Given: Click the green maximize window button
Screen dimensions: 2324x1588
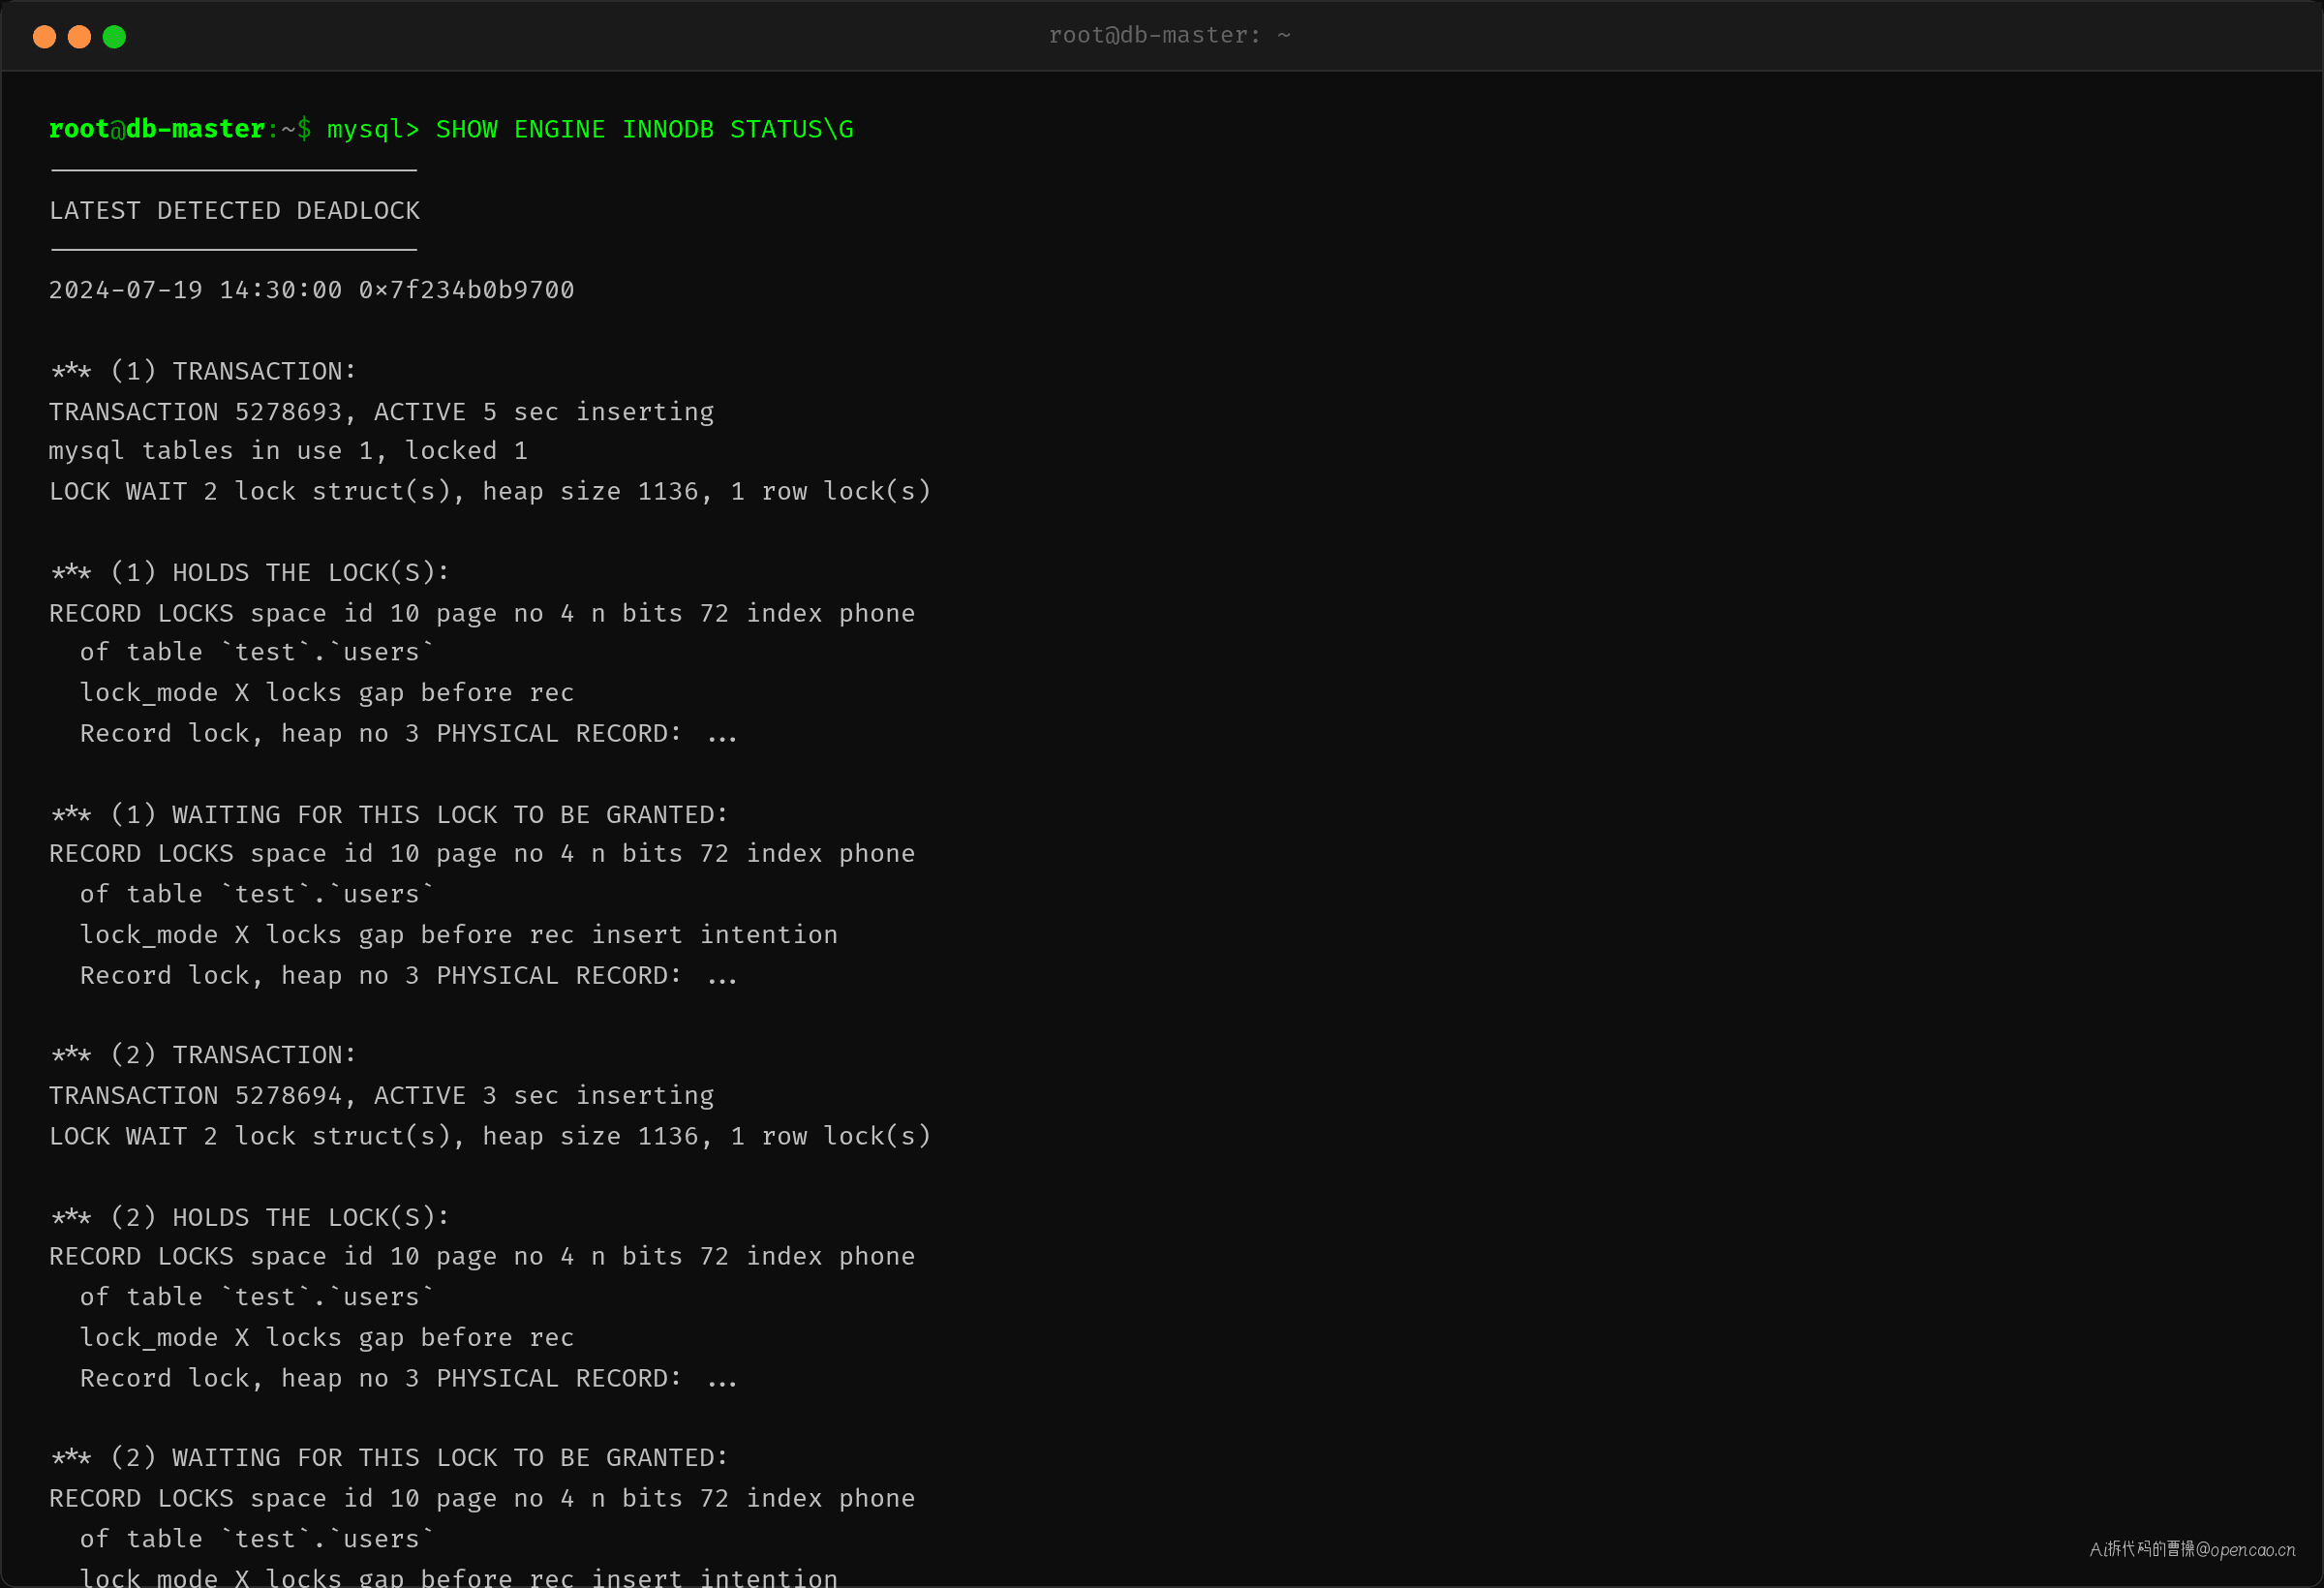Looking at the screenshot, I should [x=114, y=37].
